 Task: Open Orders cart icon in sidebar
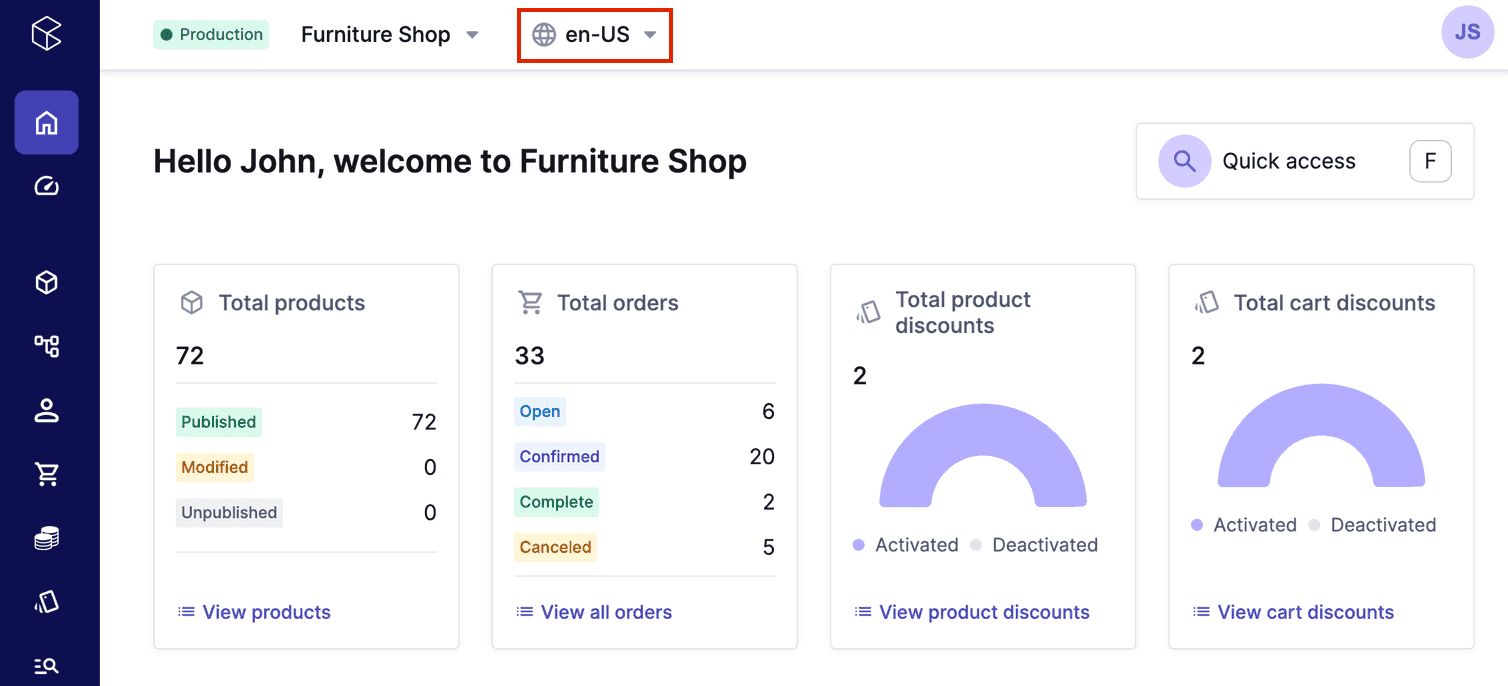[x=46, y=474]
